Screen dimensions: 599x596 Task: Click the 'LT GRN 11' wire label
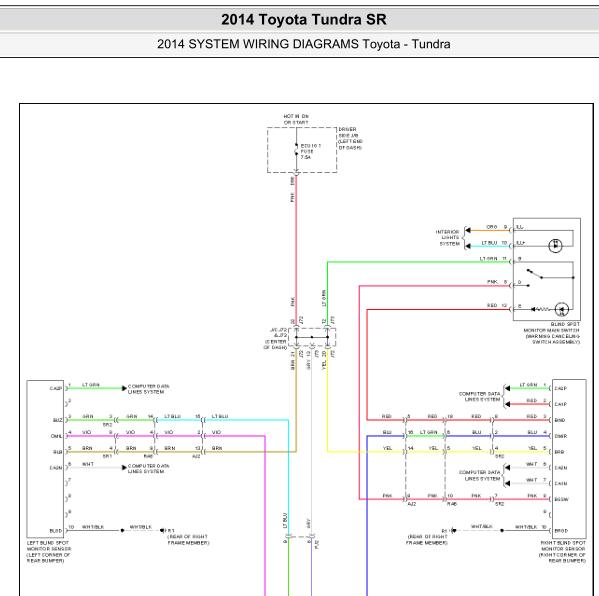[493, 259]
